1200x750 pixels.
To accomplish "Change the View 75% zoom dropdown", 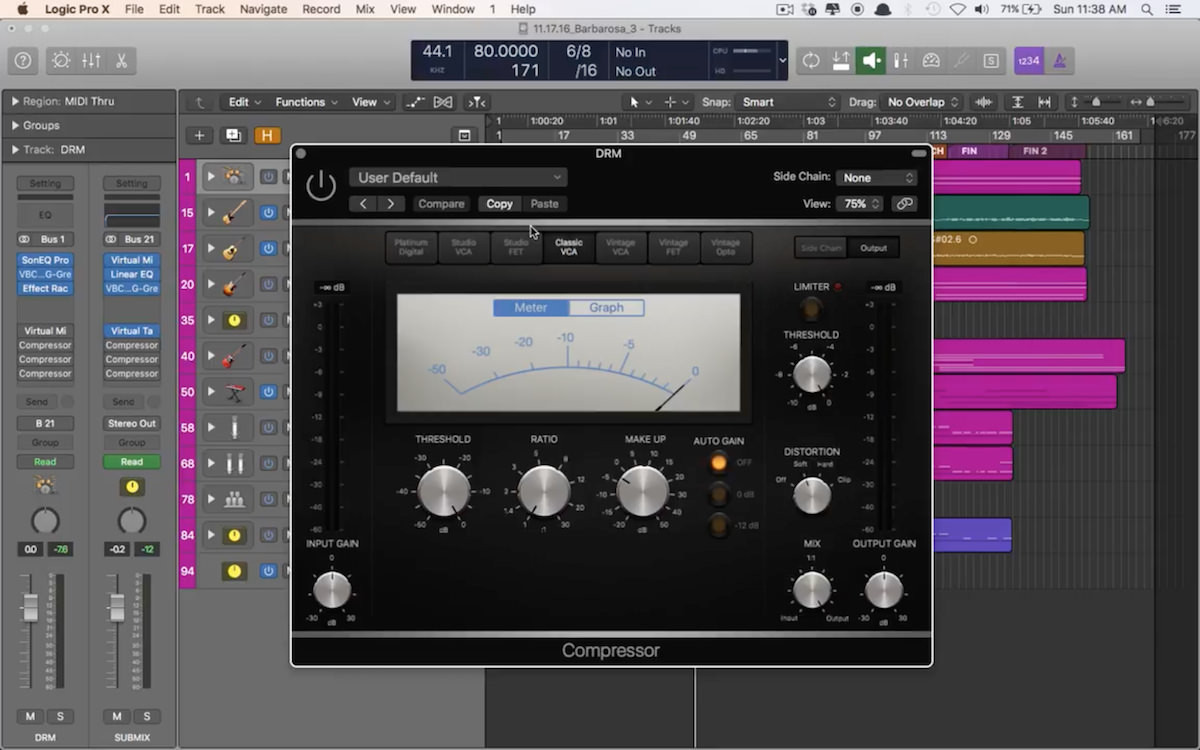I will [861, 203].
